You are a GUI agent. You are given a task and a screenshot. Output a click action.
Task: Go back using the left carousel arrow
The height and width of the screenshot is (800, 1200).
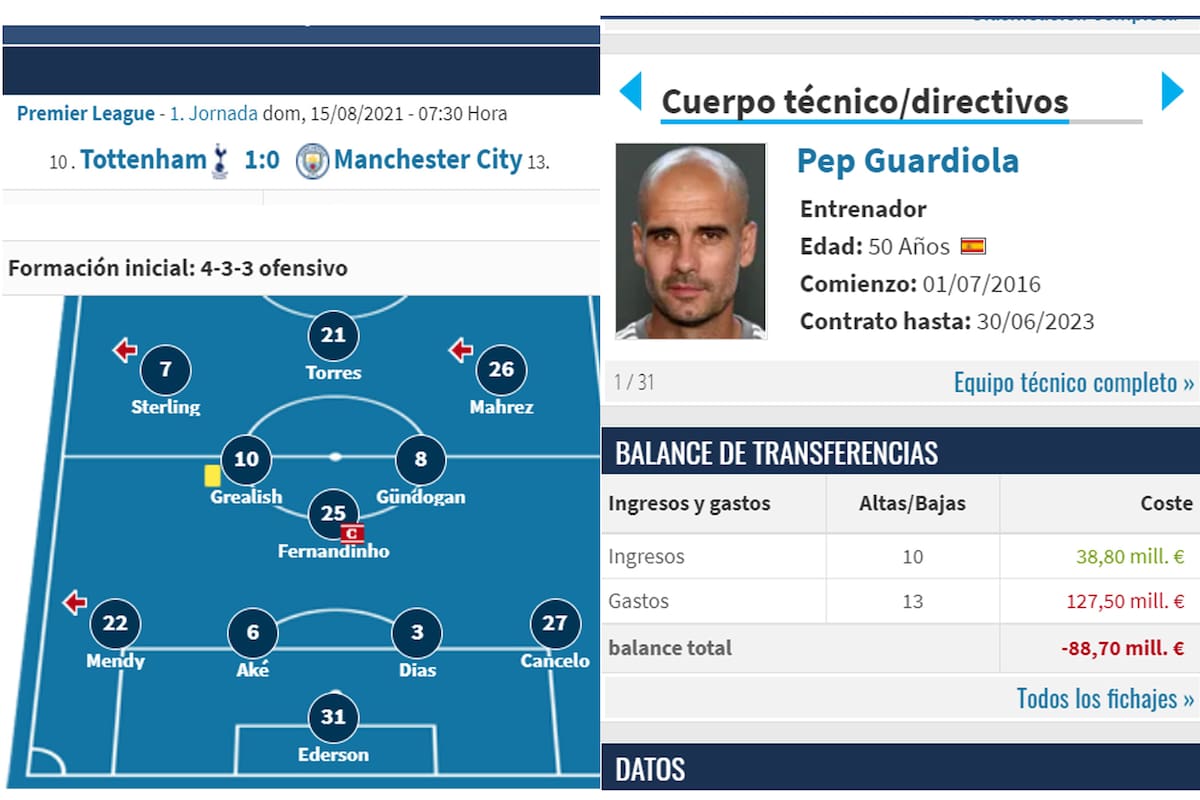630,91
